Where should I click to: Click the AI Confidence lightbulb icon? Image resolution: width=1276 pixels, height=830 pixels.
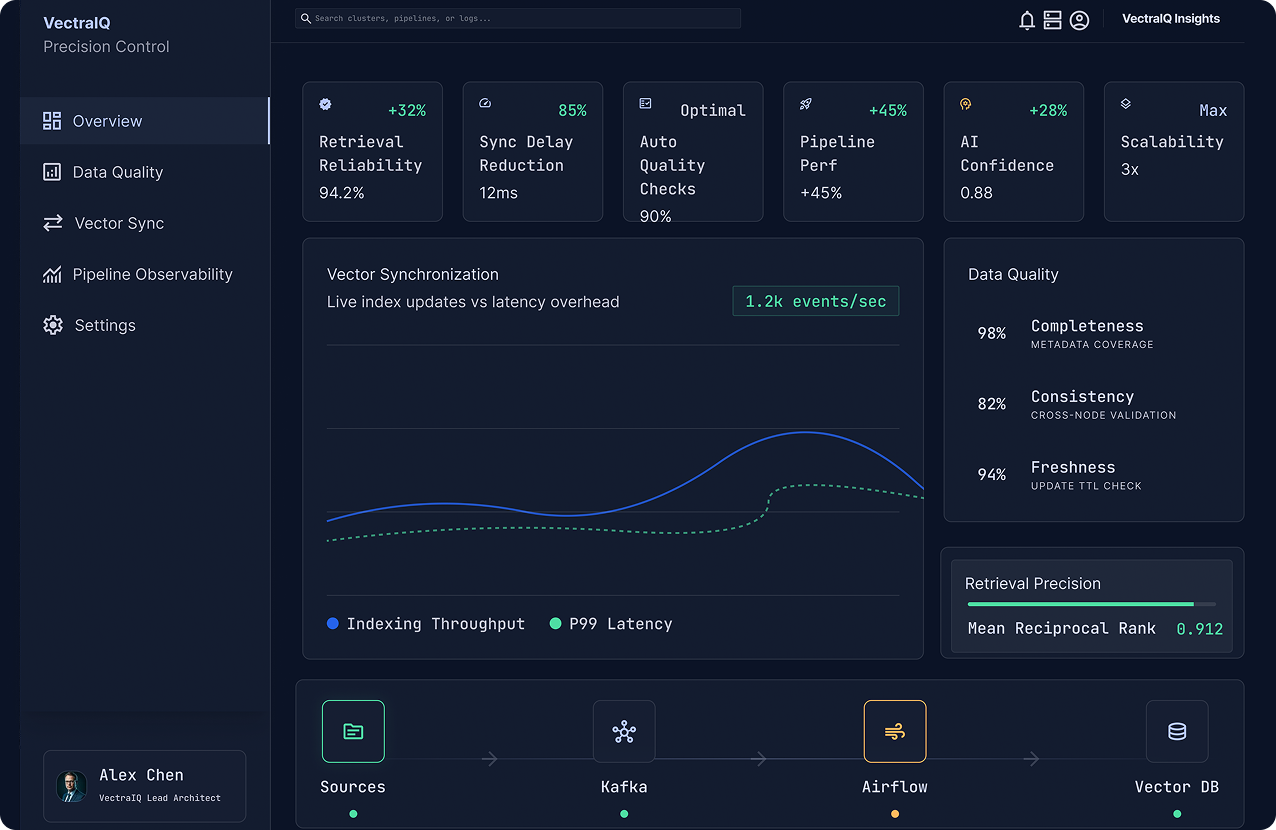(966, 104)
